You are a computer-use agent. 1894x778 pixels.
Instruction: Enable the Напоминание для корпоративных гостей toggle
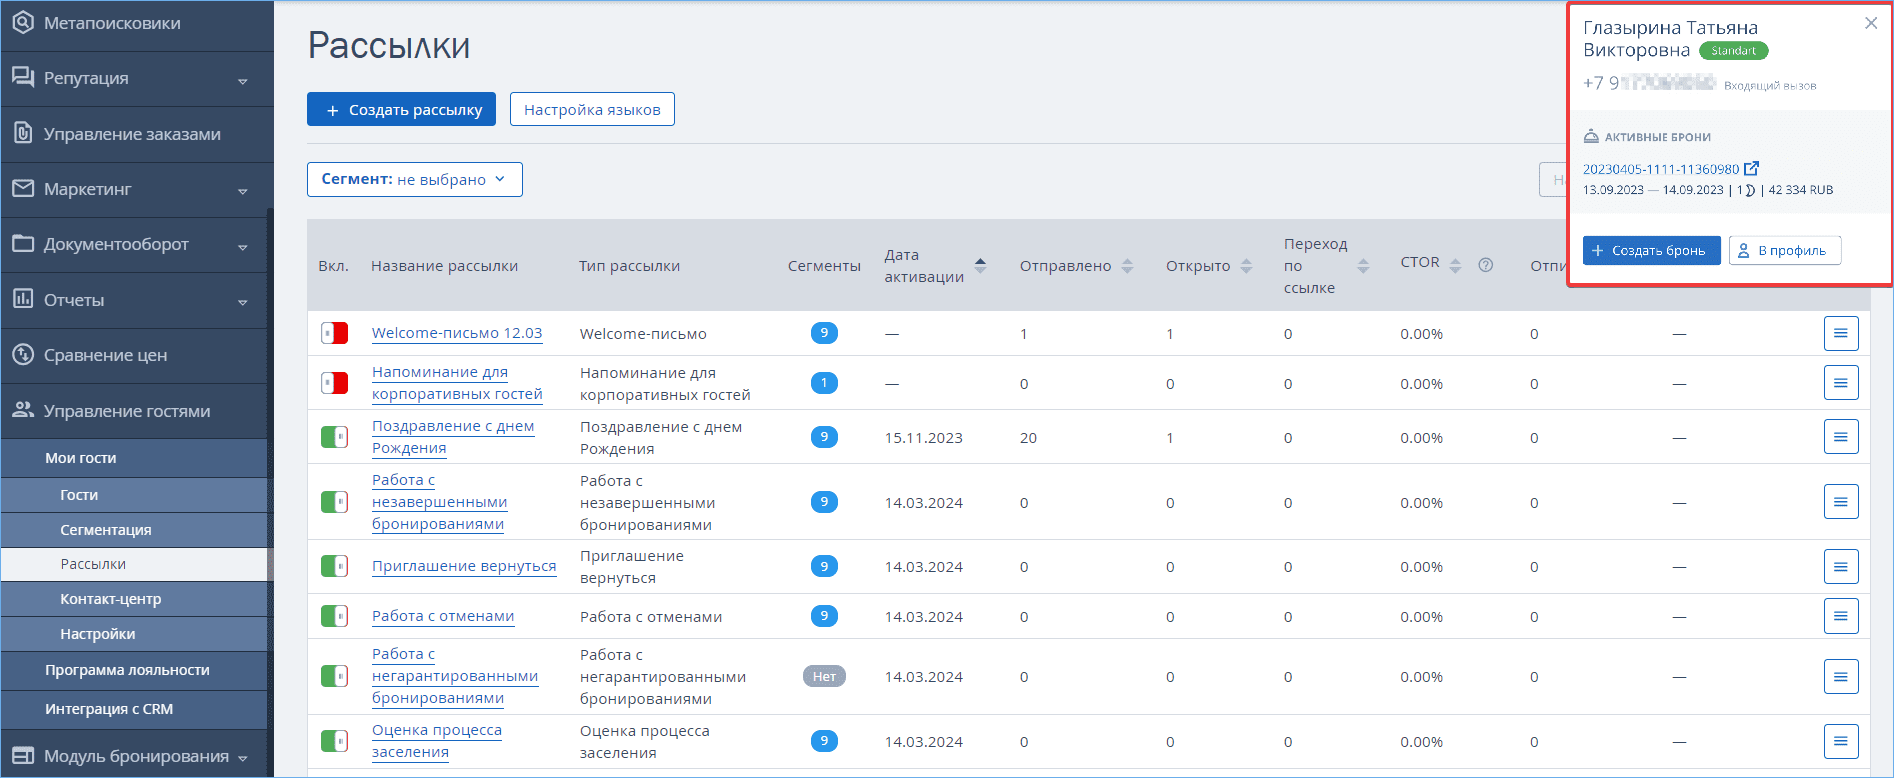334,383
